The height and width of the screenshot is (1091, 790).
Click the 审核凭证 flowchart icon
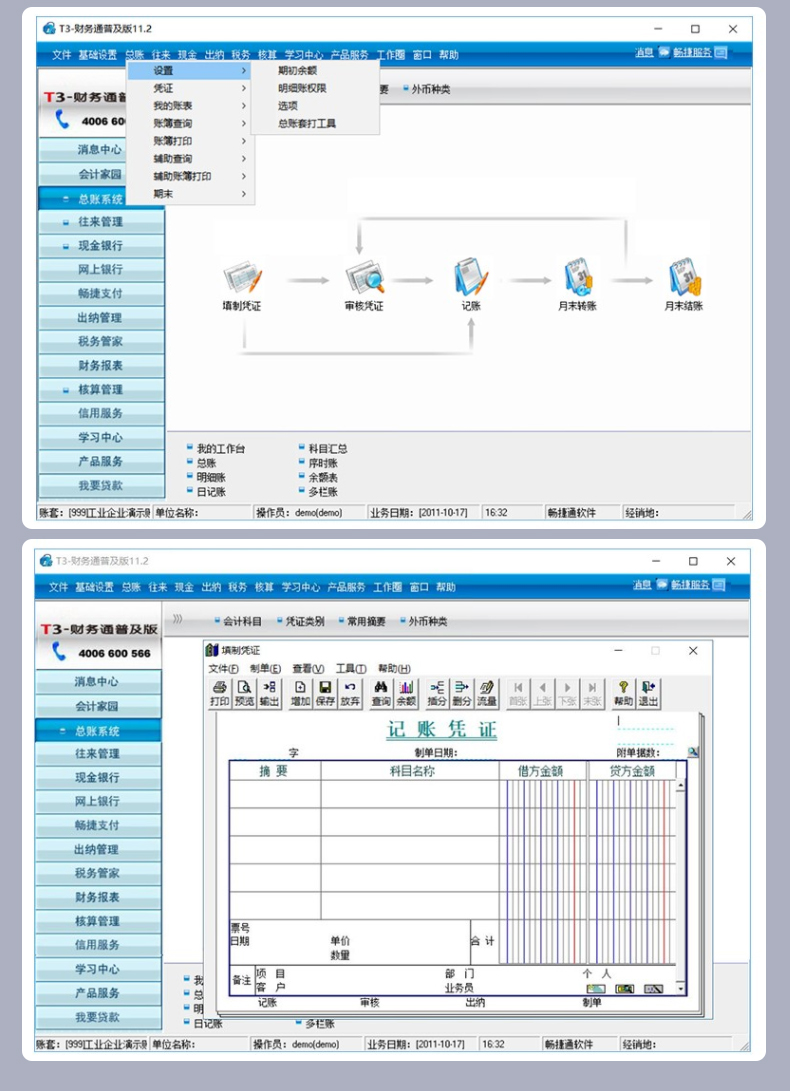365,277
